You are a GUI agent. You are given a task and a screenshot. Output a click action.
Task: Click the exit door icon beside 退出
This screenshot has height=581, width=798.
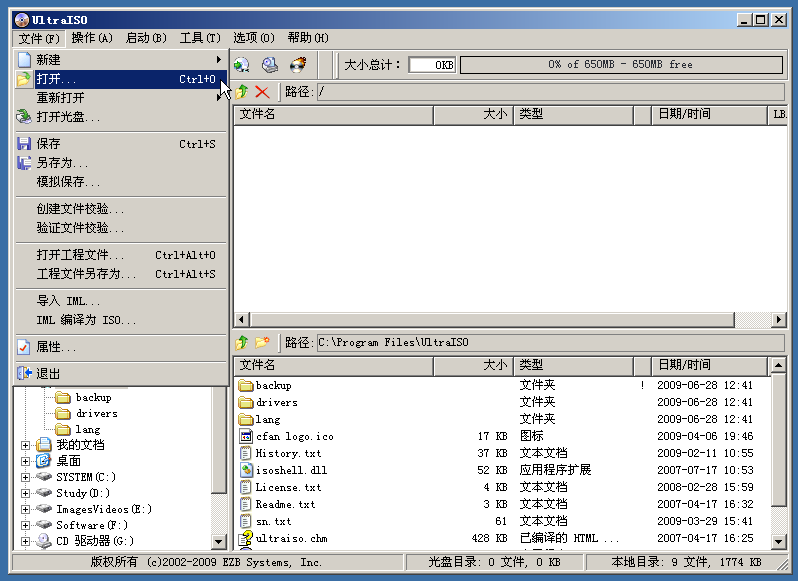(x=24, y=373)
